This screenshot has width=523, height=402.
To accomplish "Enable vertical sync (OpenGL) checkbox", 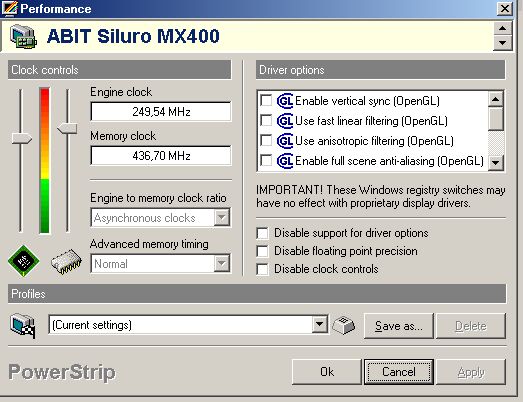I will (266, 100).
